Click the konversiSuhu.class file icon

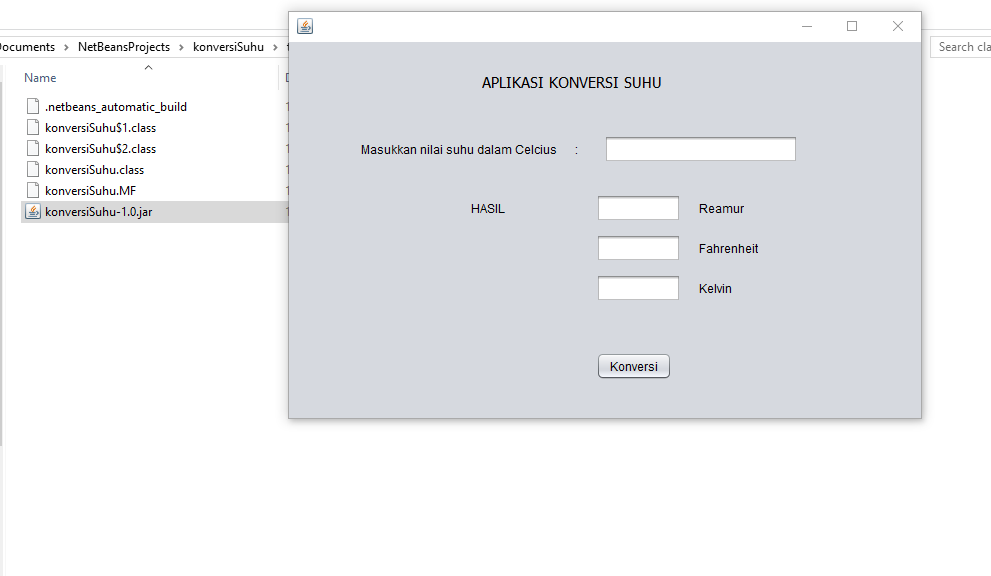click(33, 170)
